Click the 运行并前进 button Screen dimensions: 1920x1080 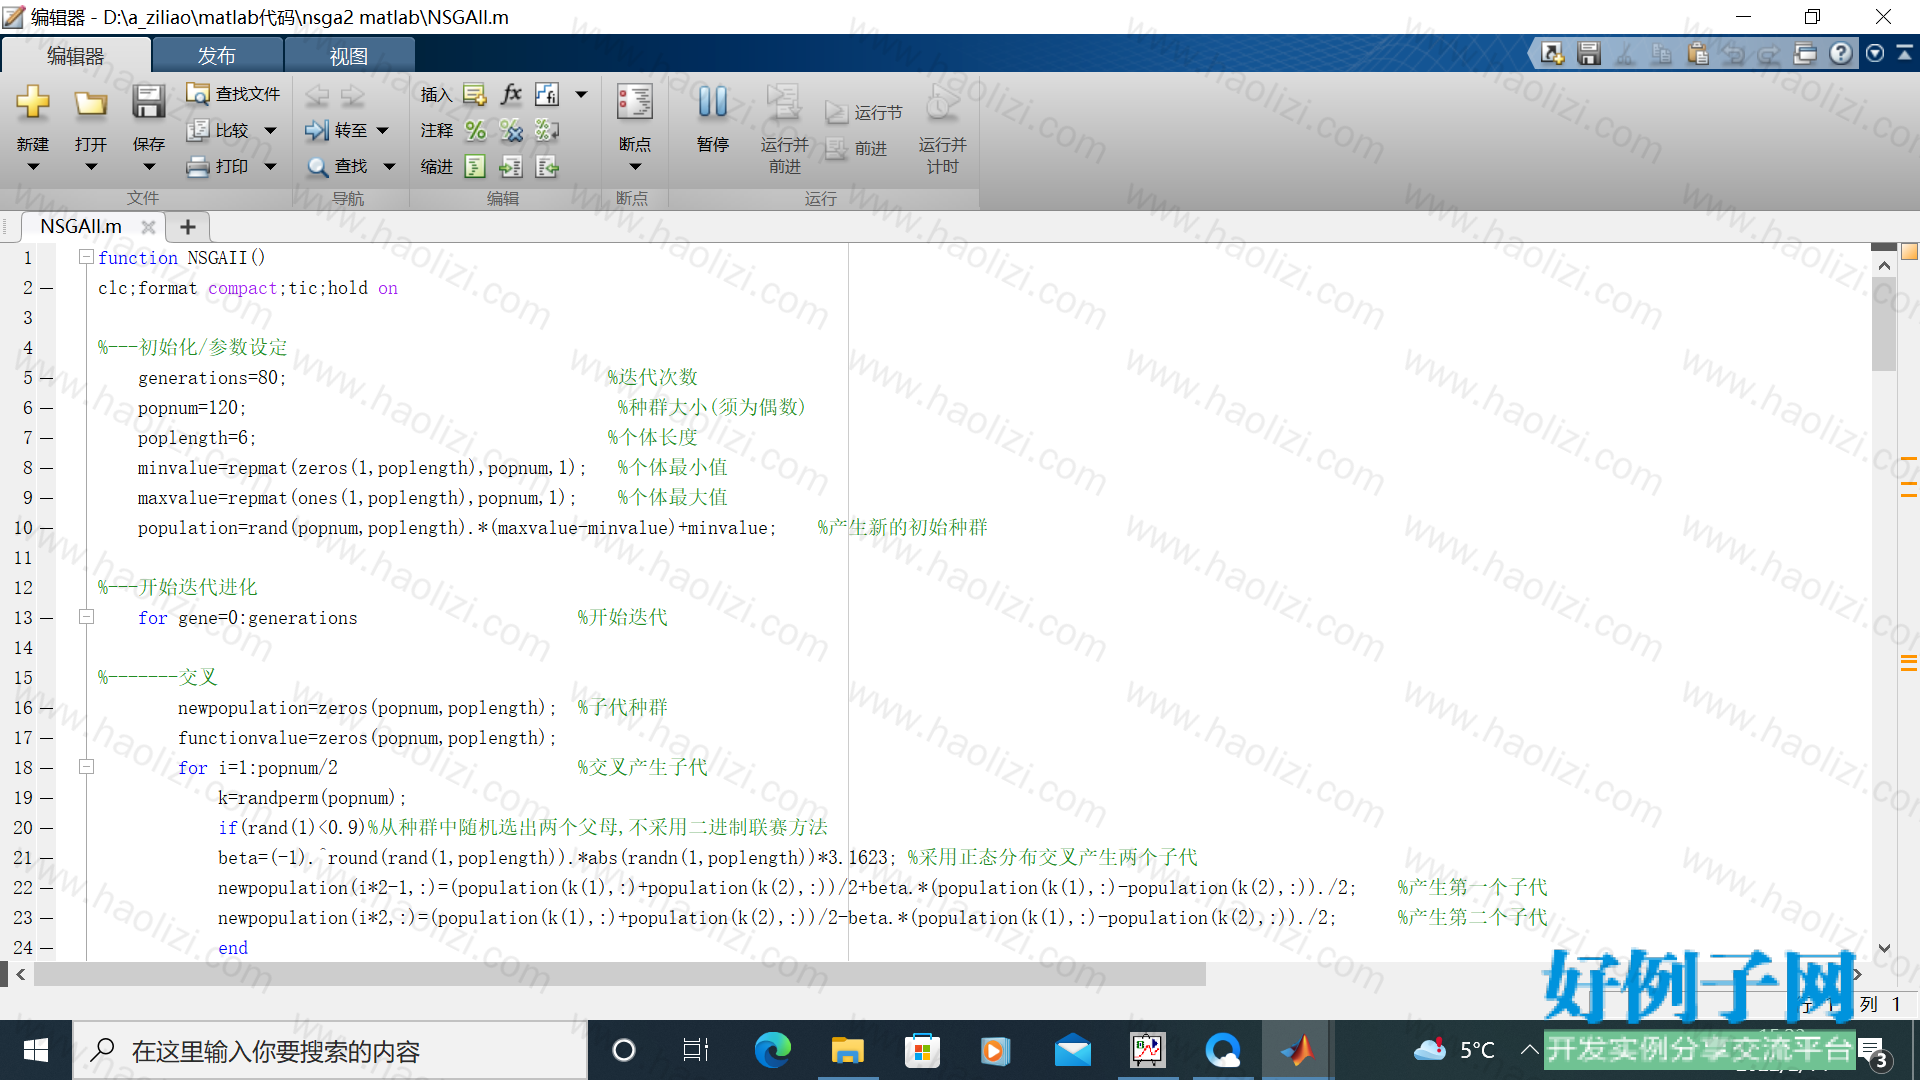[785, 128]
